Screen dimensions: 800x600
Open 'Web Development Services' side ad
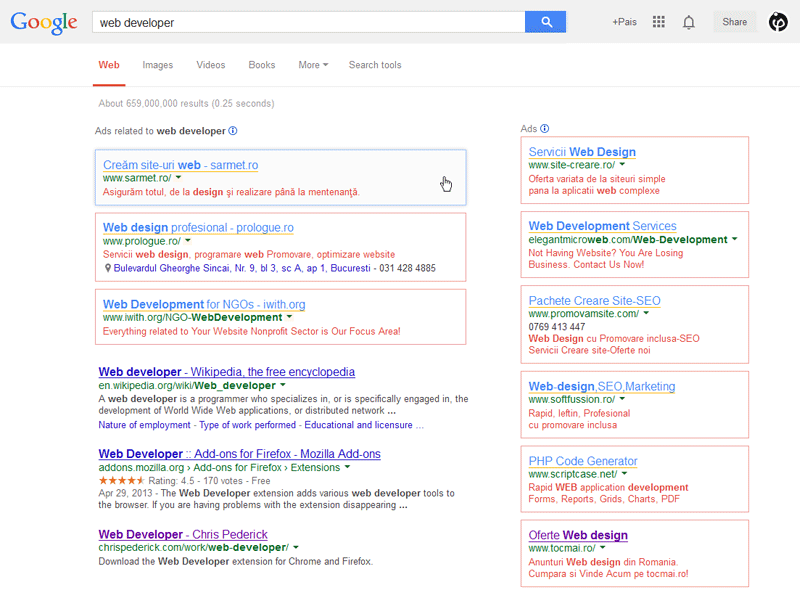603,226
